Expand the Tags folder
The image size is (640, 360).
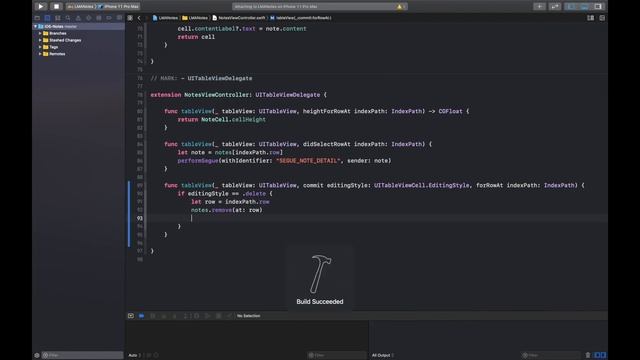(x=40, y=47)
